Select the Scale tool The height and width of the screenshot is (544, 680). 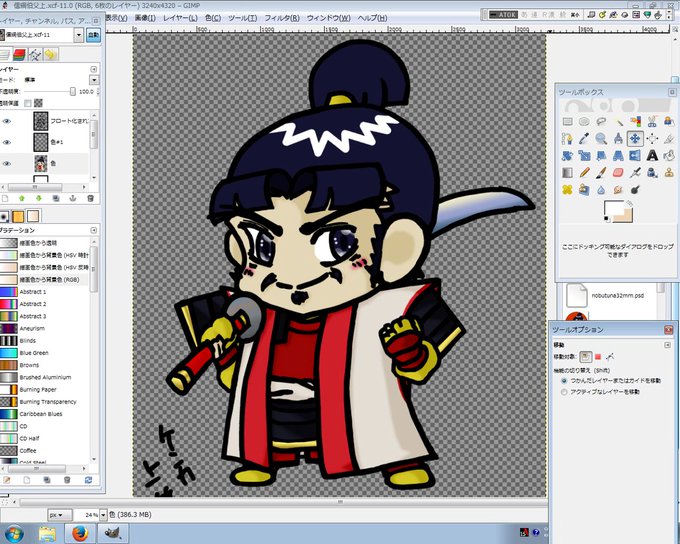pyautogui.click(x=584, y=156)
